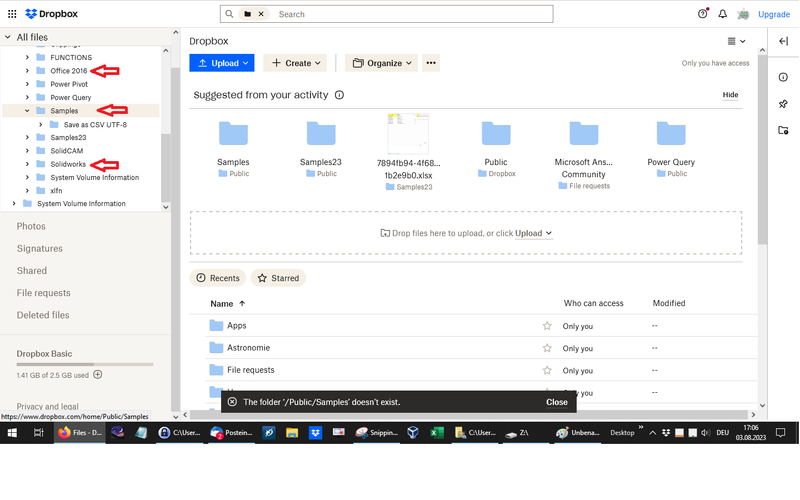Image resolution: width=800 pixels, height=500 pixels.
Task: Star the Apps folder
Action: [x=547, y=326]
